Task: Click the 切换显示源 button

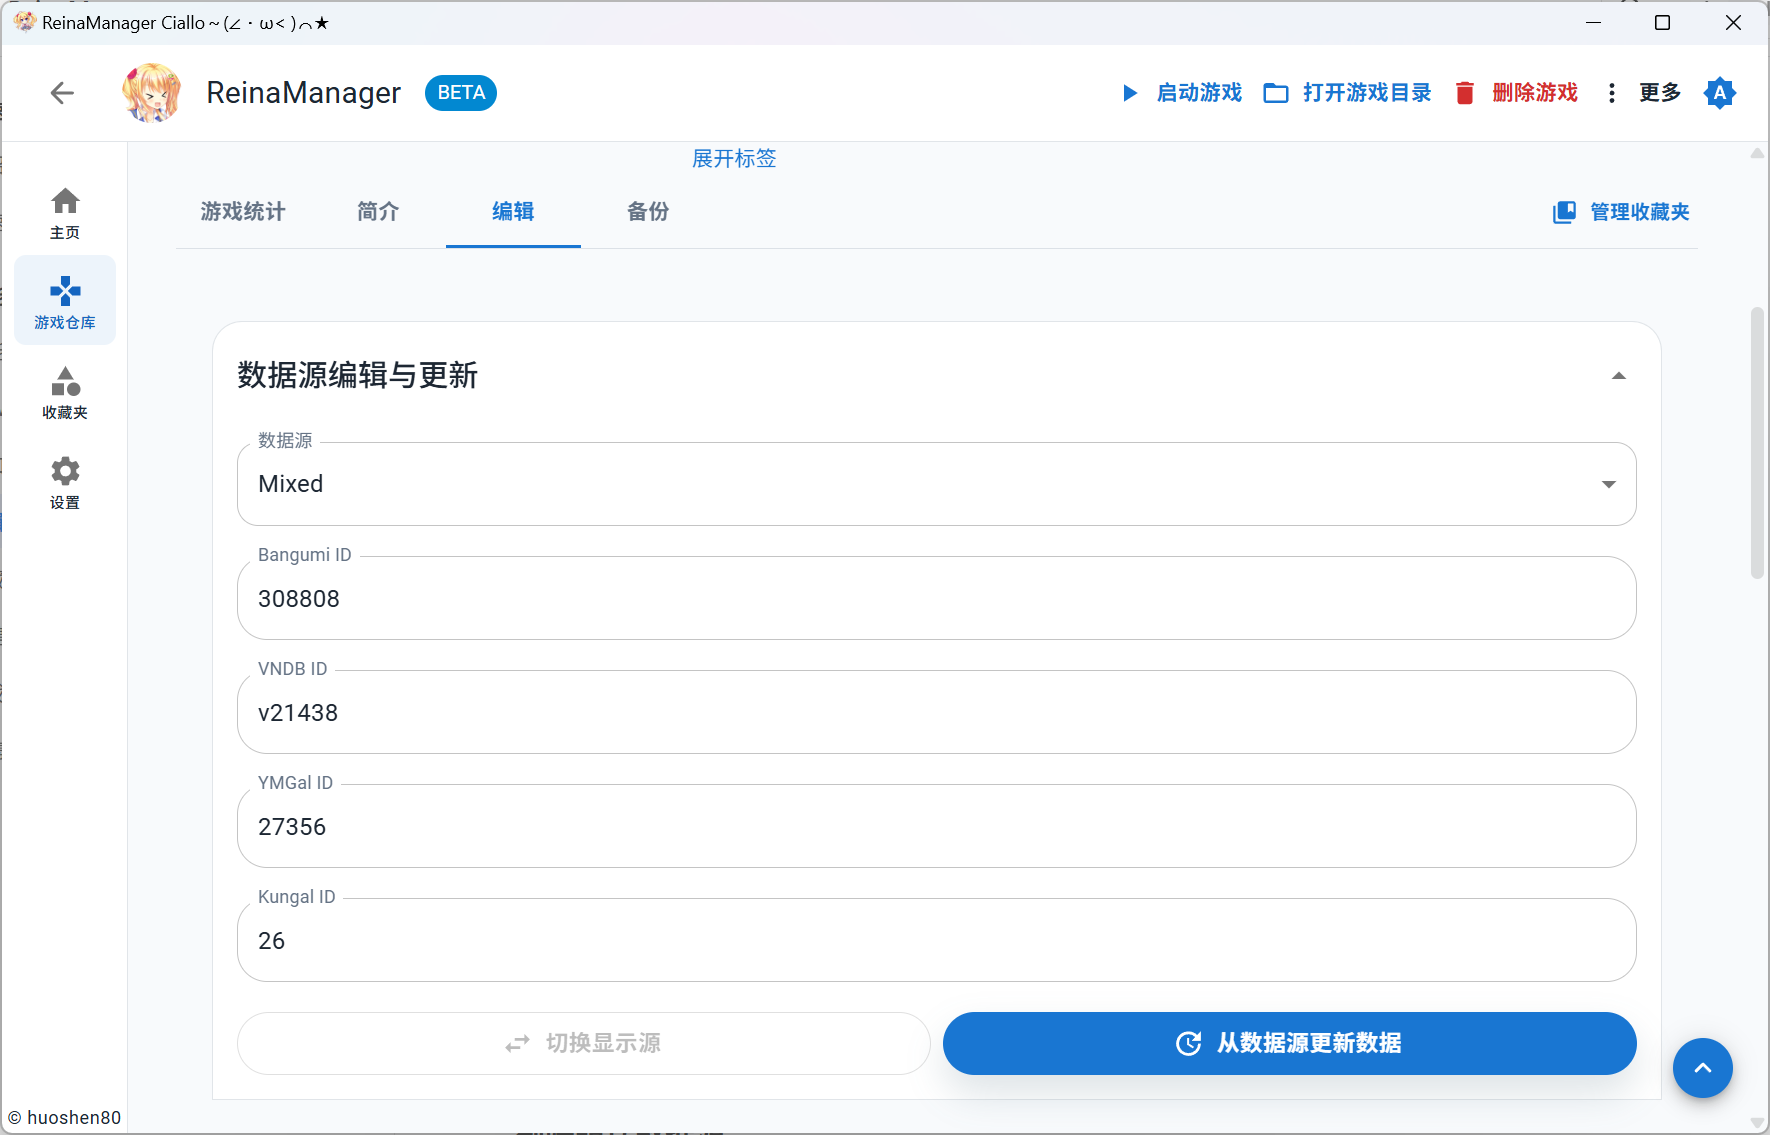Action: click(584, 1043)
